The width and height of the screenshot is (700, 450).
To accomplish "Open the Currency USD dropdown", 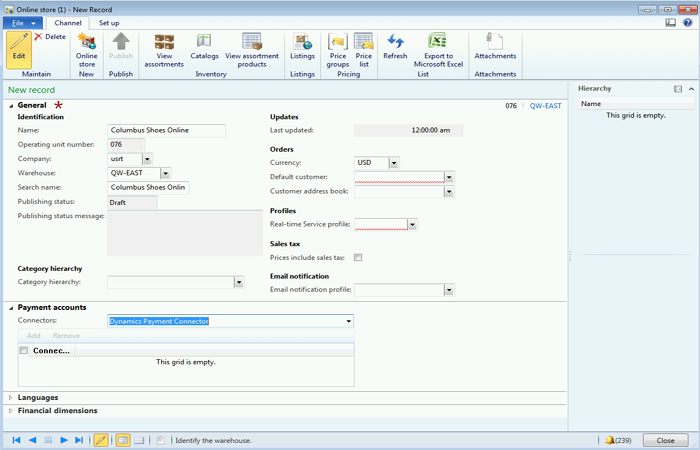I will click(x=394, y=162).
